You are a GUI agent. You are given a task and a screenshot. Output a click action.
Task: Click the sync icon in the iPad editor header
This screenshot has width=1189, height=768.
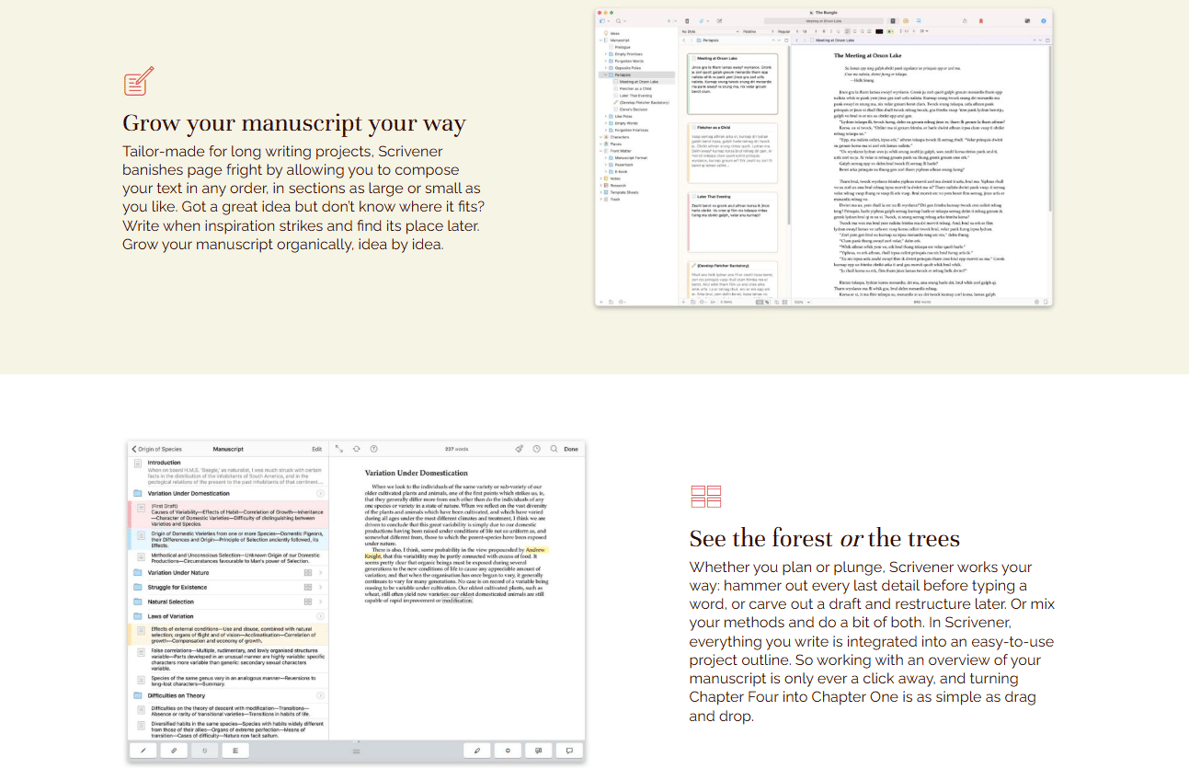click(356, 449)
